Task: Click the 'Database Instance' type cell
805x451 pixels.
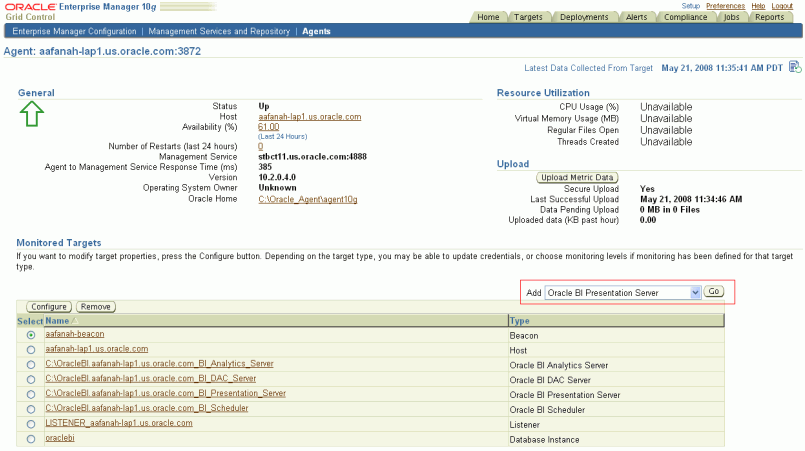Action: pos(544,440)
